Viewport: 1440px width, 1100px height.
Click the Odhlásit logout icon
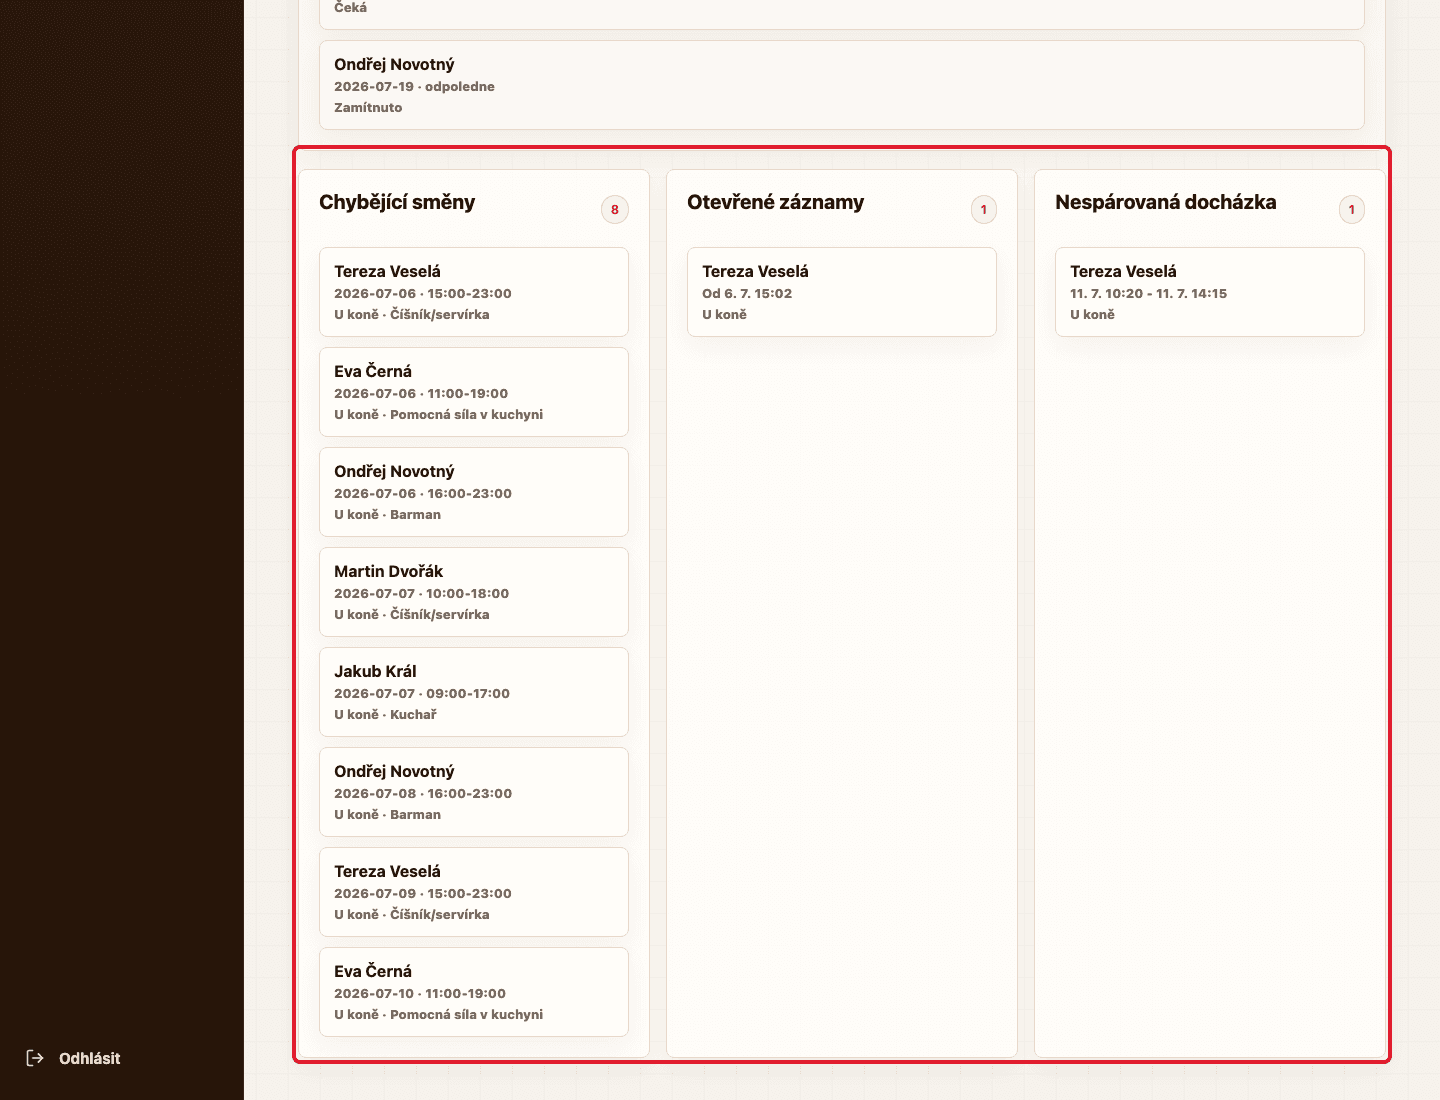35,1058
